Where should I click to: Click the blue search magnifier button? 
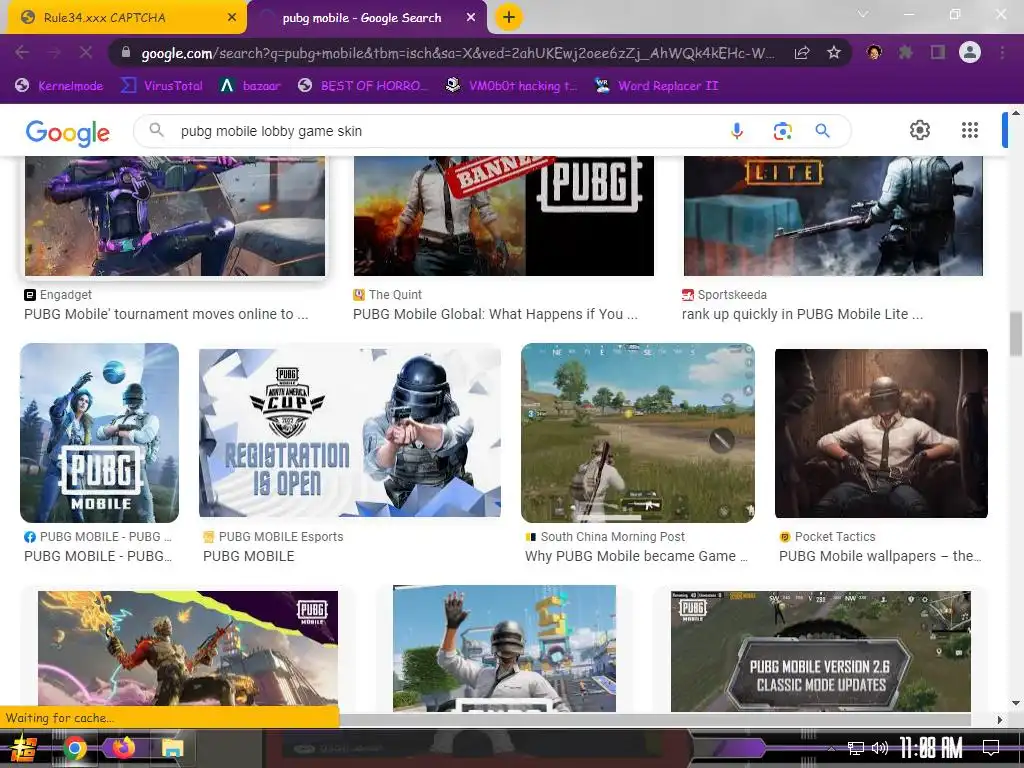click(822, 131)
